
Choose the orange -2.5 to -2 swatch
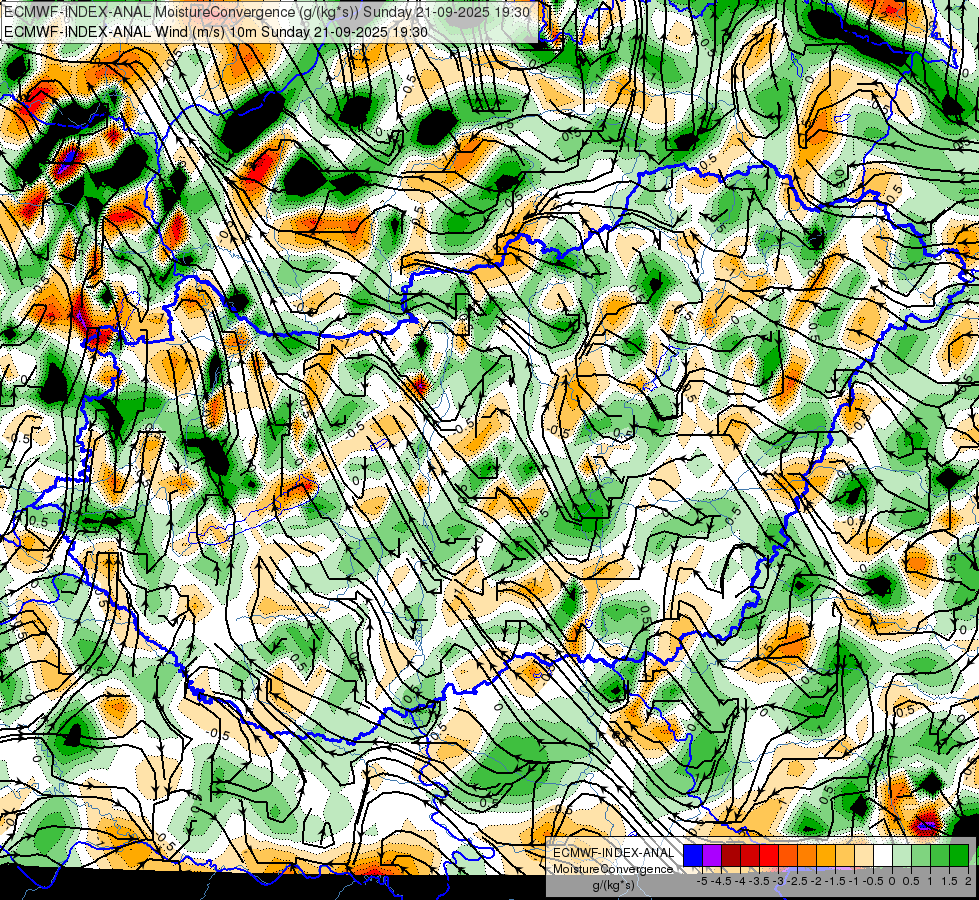coord(807,856)
